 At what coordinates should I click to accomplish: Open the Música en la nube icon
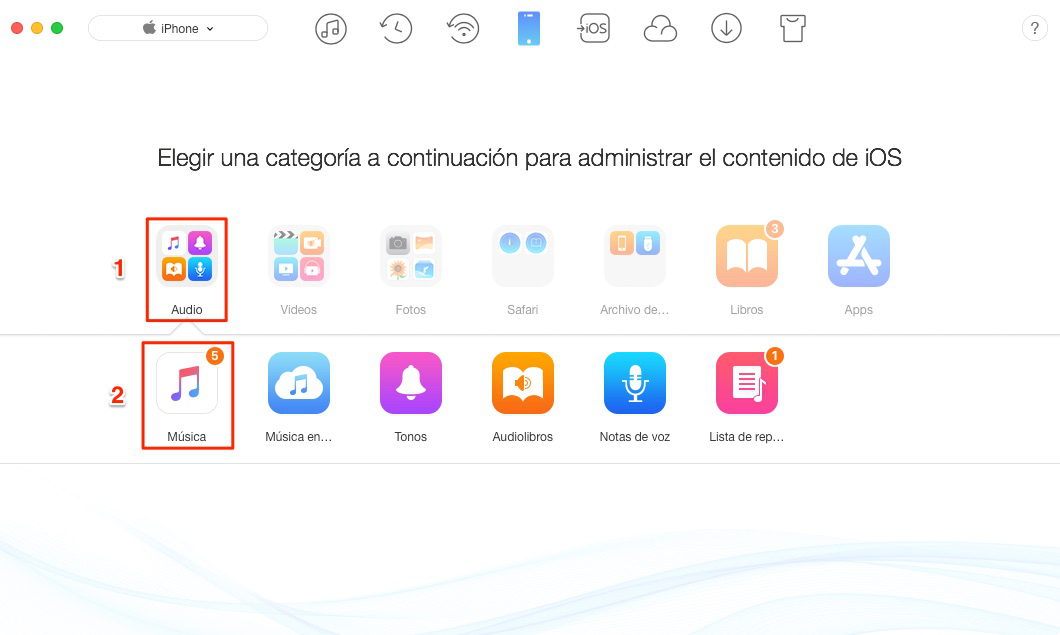299,383
